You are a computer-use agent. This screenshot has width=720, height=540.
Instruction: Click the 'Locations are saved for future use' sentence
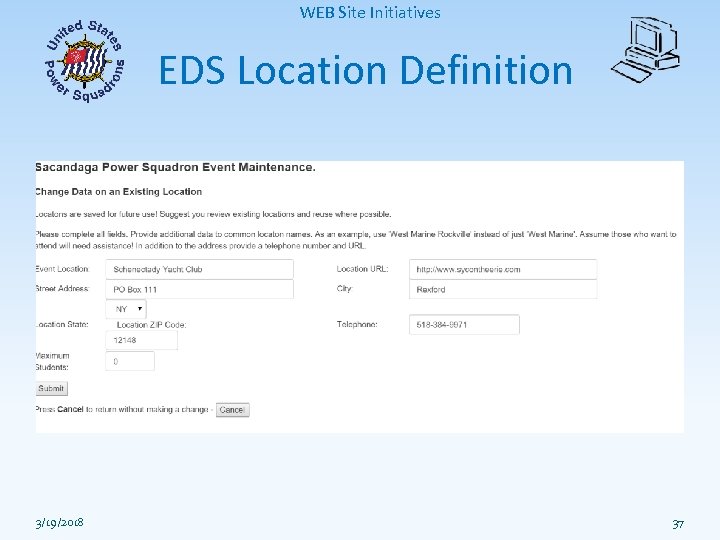(x=214, y=214)
